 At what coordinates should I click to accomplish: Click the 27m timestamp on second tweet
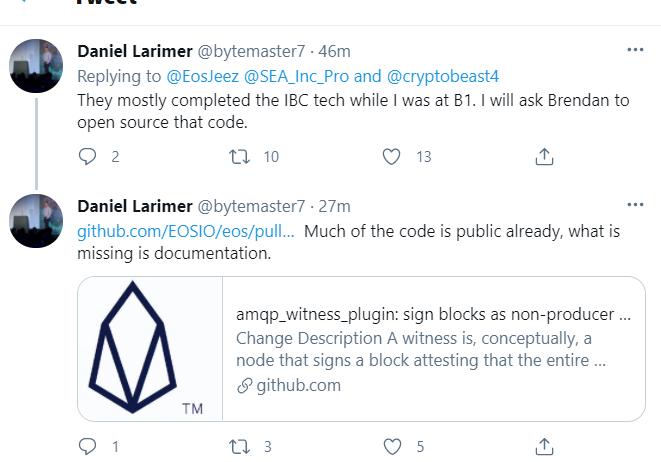point(334,206)
